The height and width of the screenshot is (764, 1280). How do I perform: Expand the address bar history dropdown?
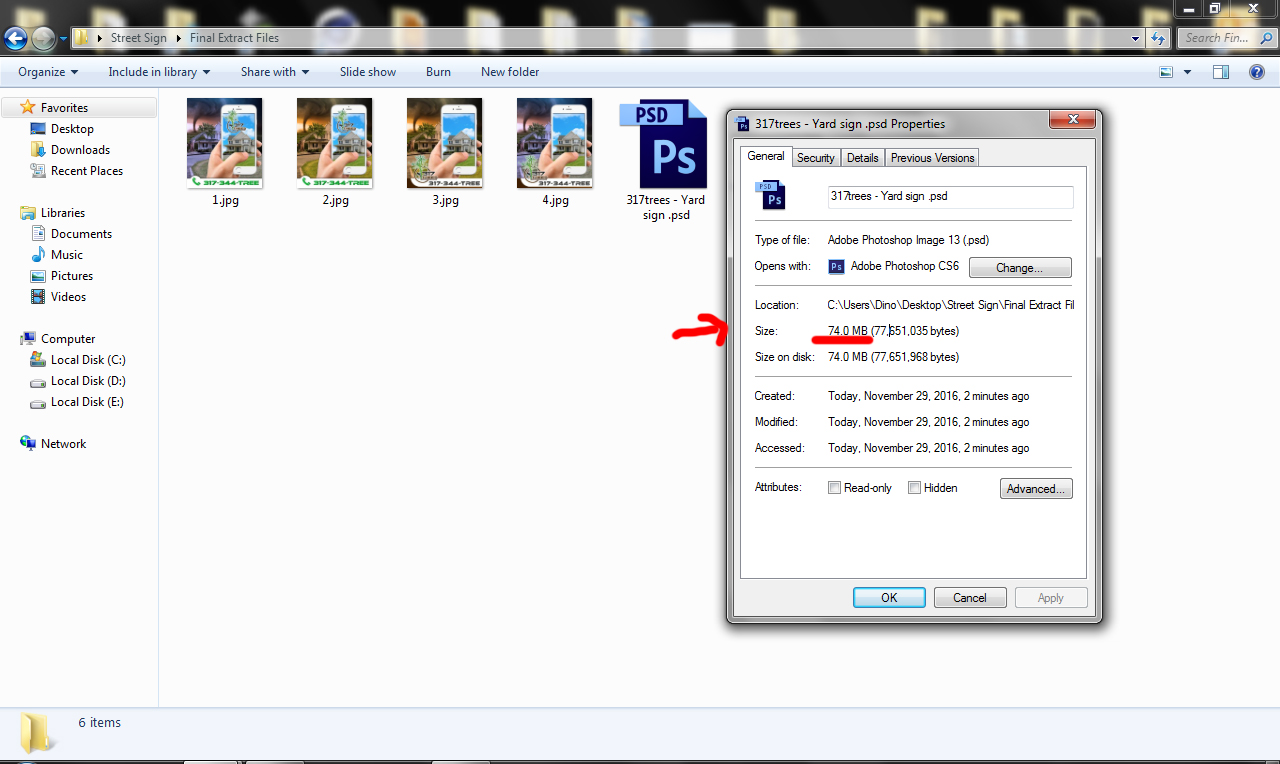coord(1135,38)
